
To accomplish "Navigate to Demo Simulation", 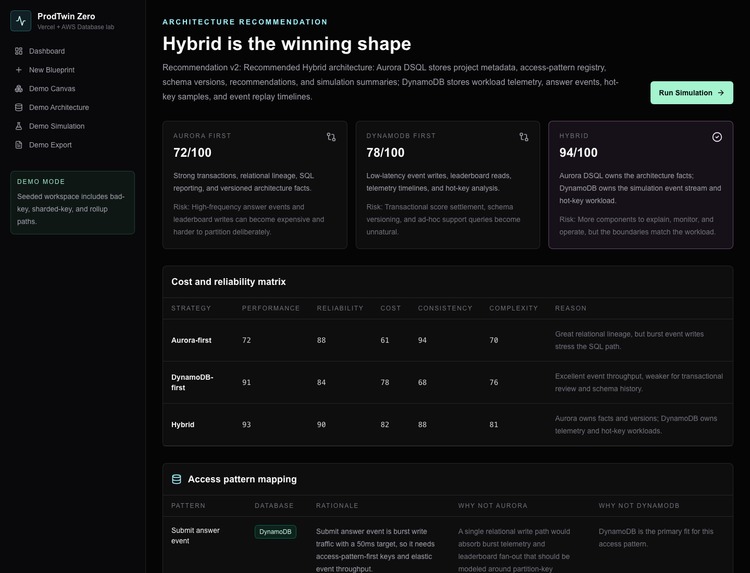I will [72, 126].
